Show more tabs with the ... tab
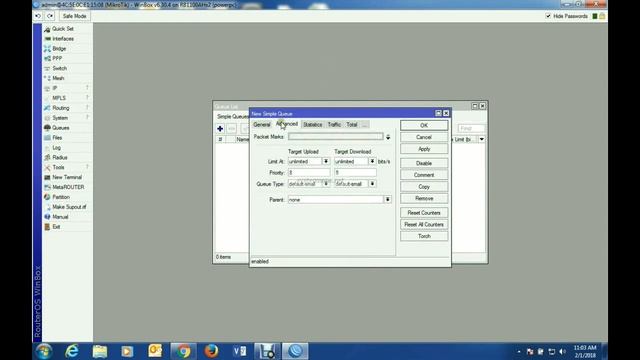Image resolution: width=640 pixels, height=360 pixels. pos(365,124)
